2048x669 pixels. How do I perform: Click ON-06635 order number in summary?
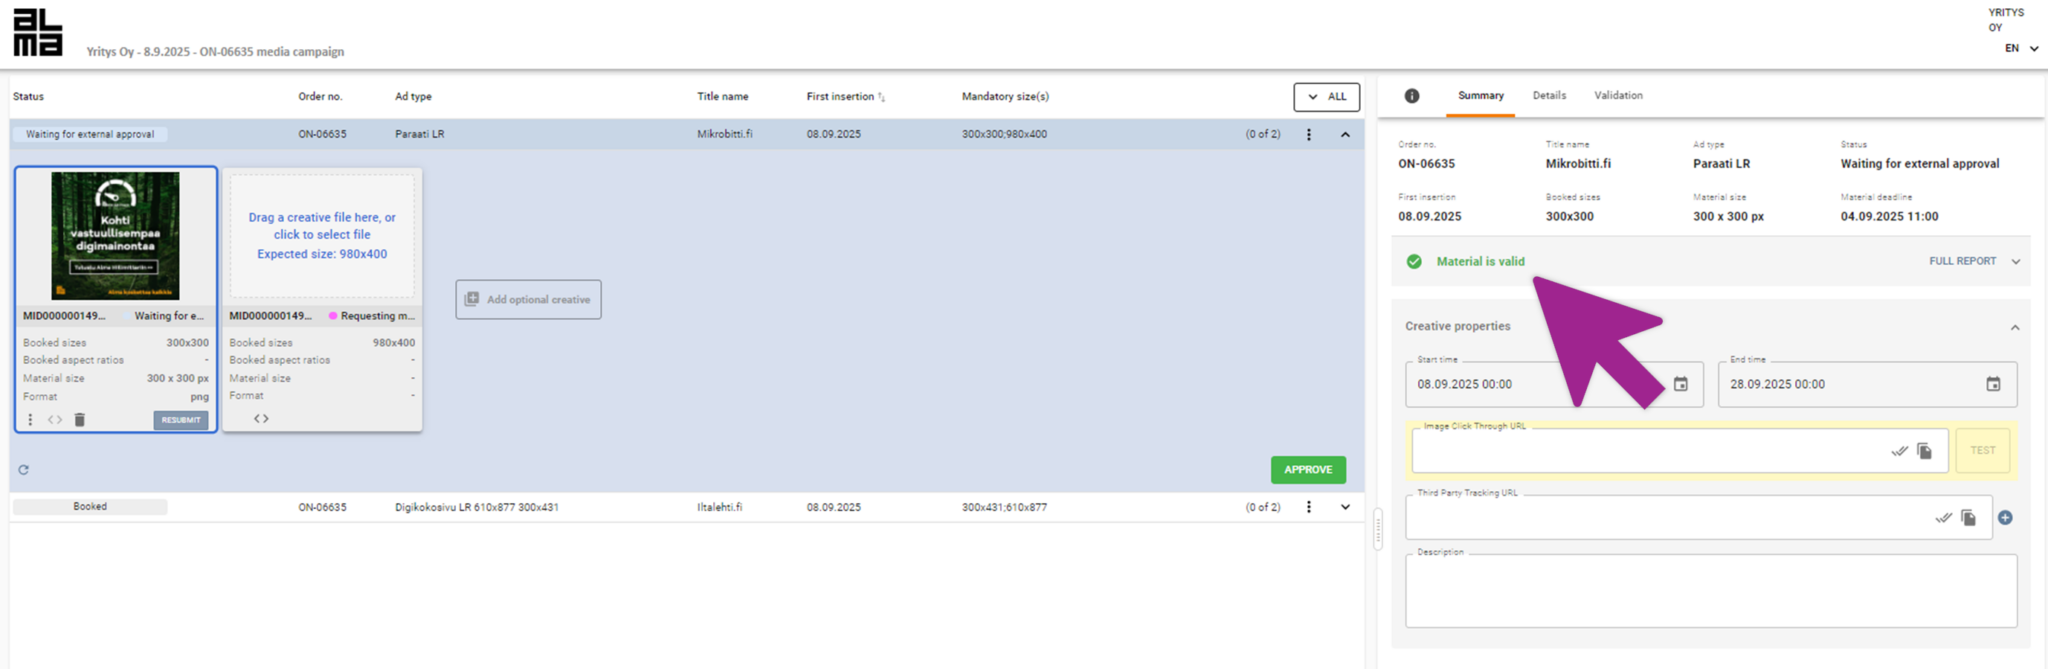click(1426, 164)
